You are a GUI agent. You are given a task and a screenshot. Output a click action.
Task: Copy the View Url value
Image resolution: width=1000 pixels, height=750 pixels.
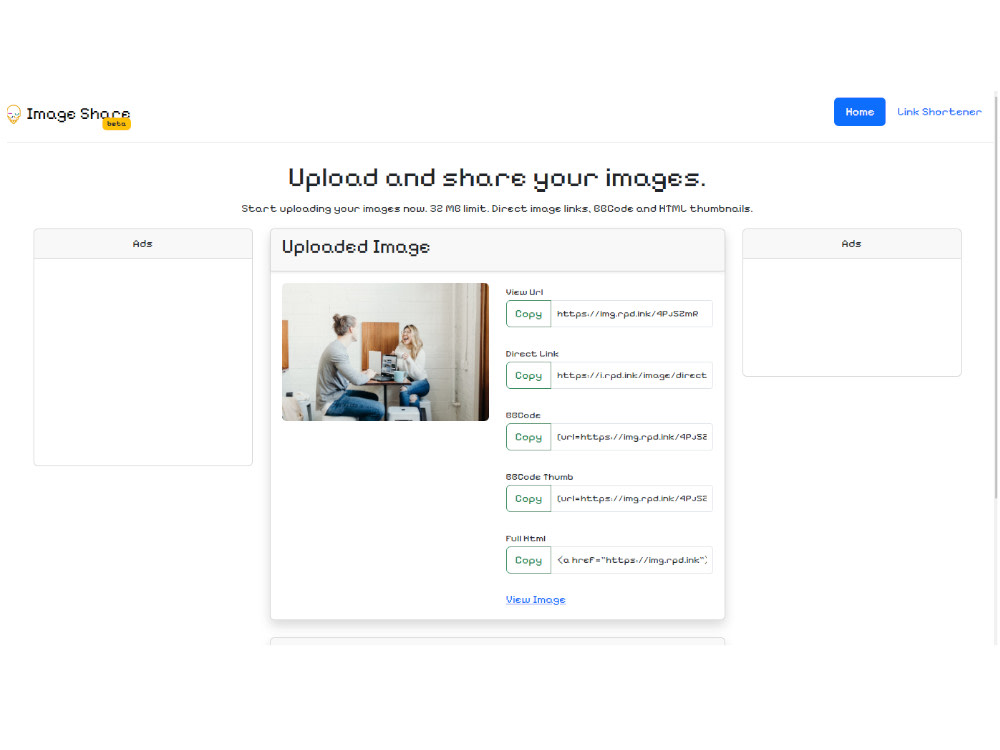coord(528,314)
